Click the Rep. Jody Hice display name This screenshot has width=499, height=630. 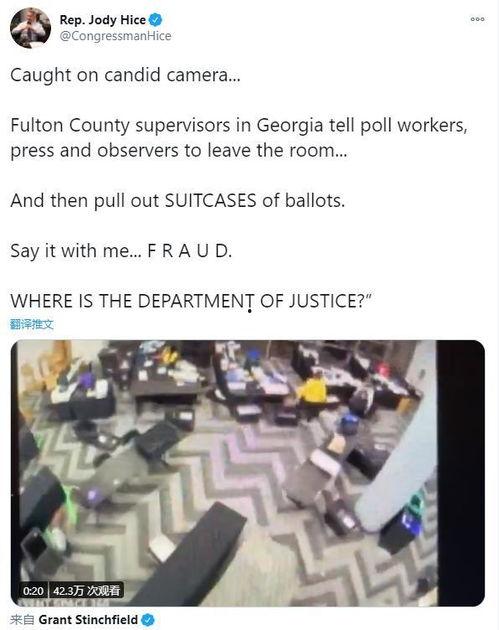tap(102, 19)
